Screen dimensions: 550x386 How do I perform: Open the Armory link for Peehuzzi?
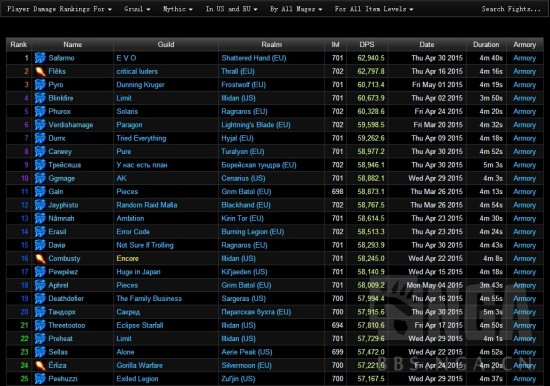pyautogui.click(x=524, y=379)
